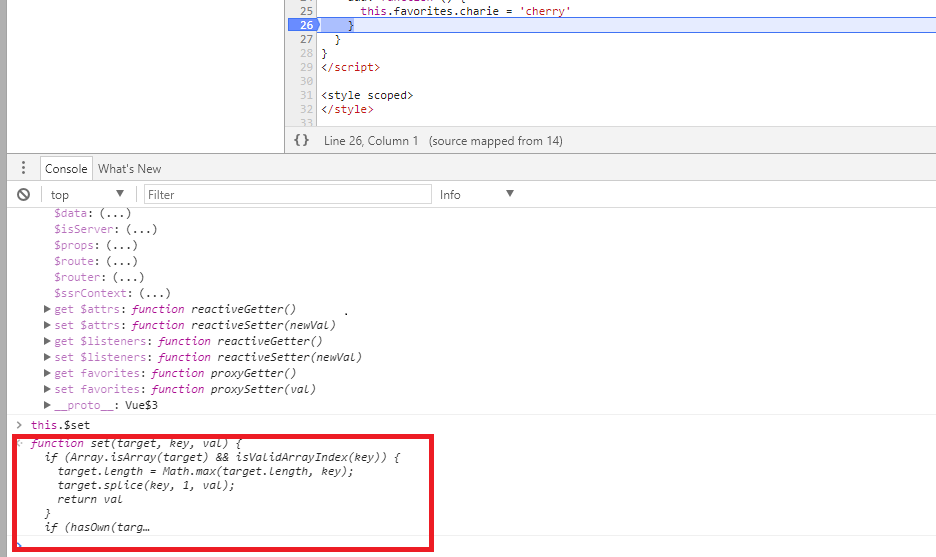Expand the __proto__ Vue$3 entry

click(48, 405)
